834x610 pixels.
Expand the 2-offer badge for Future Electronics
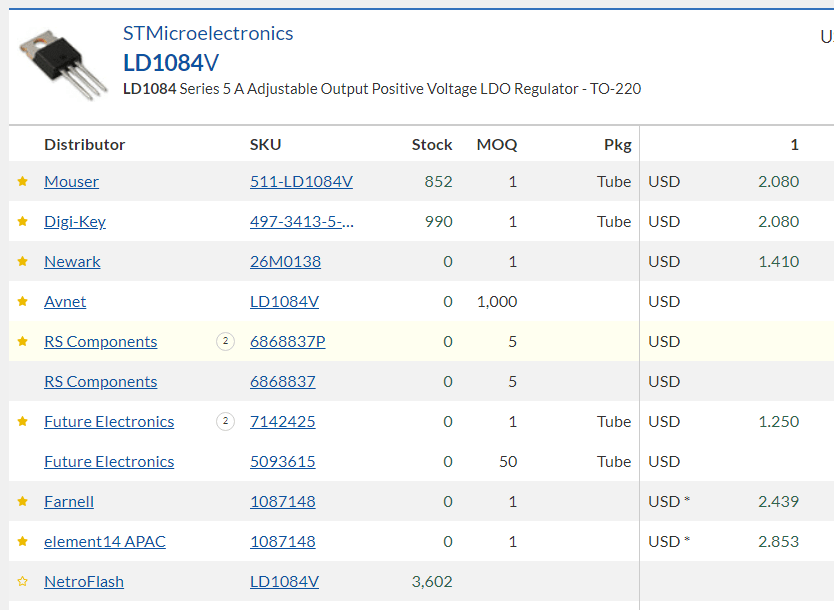pos(226,421)
